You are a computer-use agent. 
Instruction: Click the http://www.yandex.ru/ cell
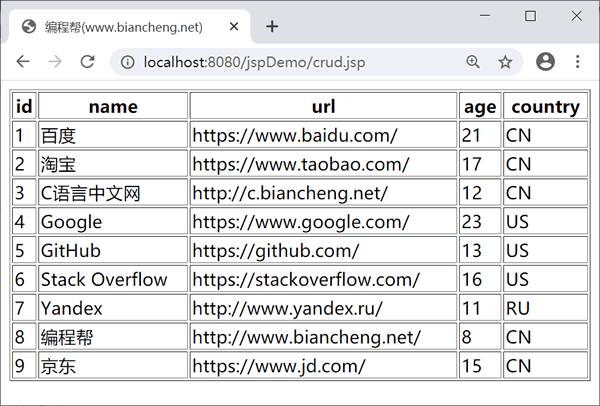[x=323, y=308]
